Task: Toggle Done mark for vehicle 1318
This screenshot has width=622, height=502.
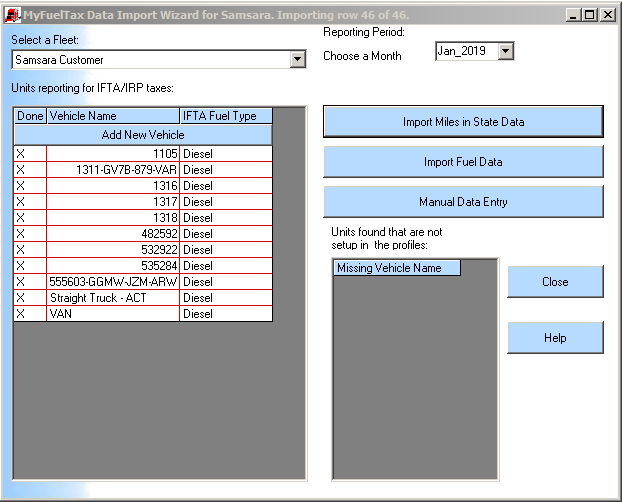Action: click(x=30, y=218)
